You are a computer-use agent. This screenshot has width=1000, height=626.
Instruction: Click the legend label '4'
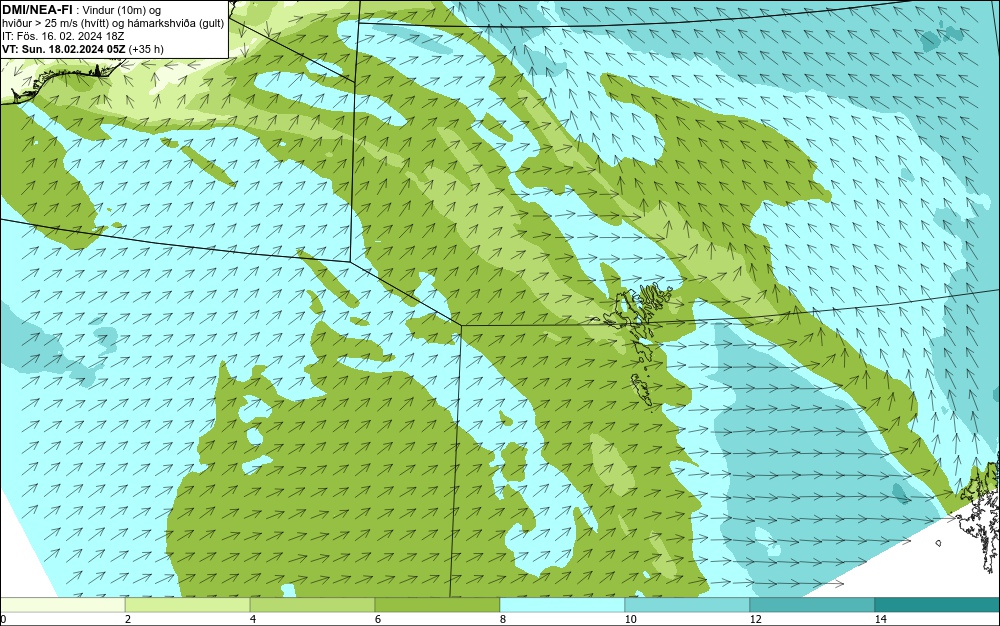coord(253,619)
